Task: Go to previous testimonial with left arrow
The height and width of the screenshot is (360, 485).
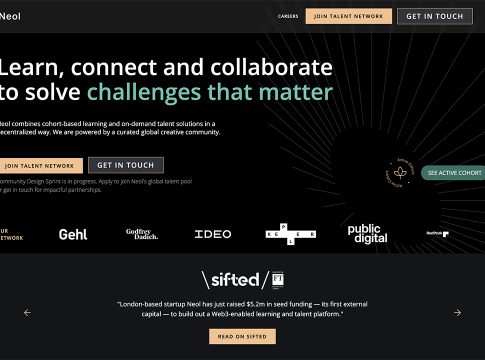Action: pyautogui.click(x=27, y=312)
